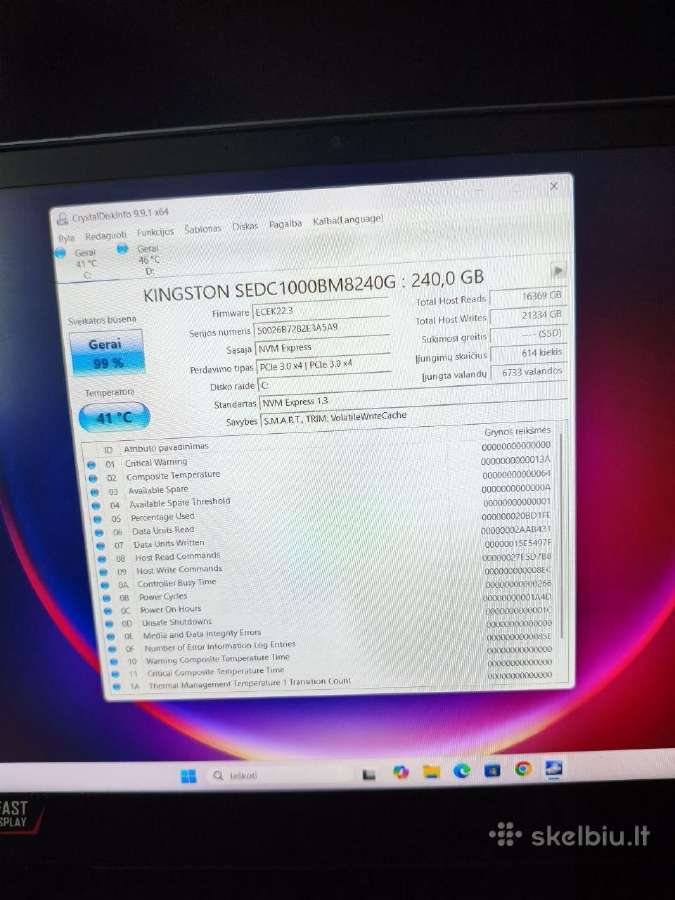Open Copilot from the taskbar
This screenshot has height=900, width=675.
click(401, 773)
